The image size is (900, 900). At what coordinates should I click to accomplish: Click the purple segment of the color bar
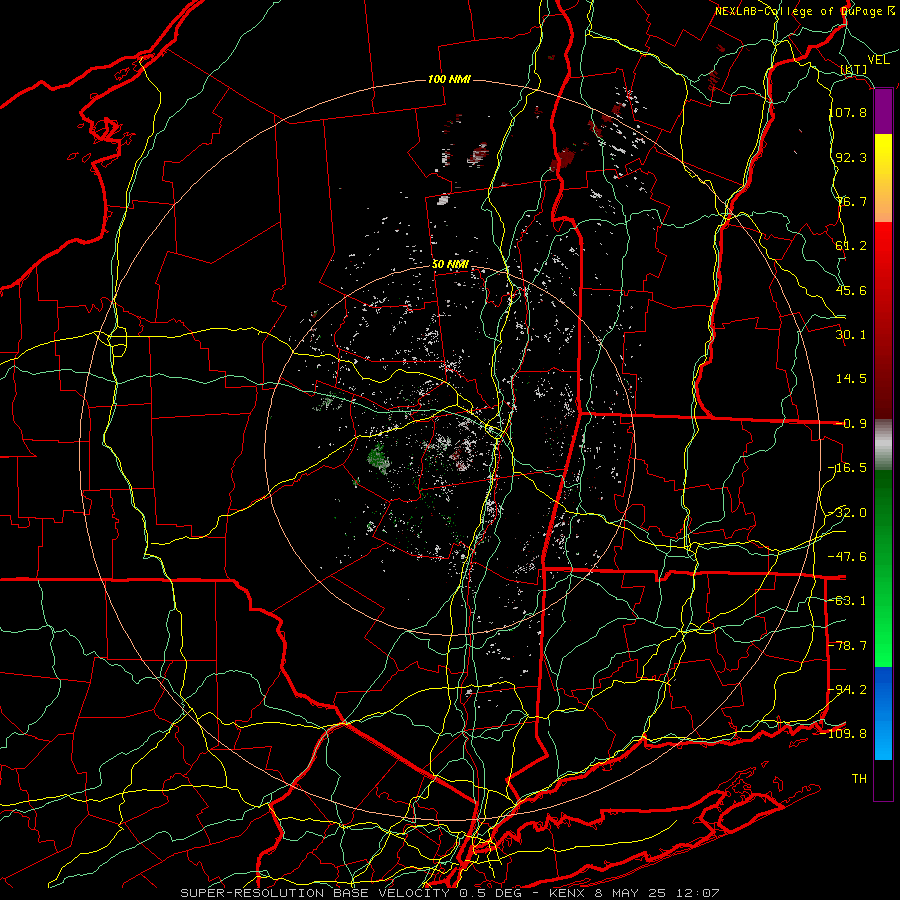tap(883, 112)
